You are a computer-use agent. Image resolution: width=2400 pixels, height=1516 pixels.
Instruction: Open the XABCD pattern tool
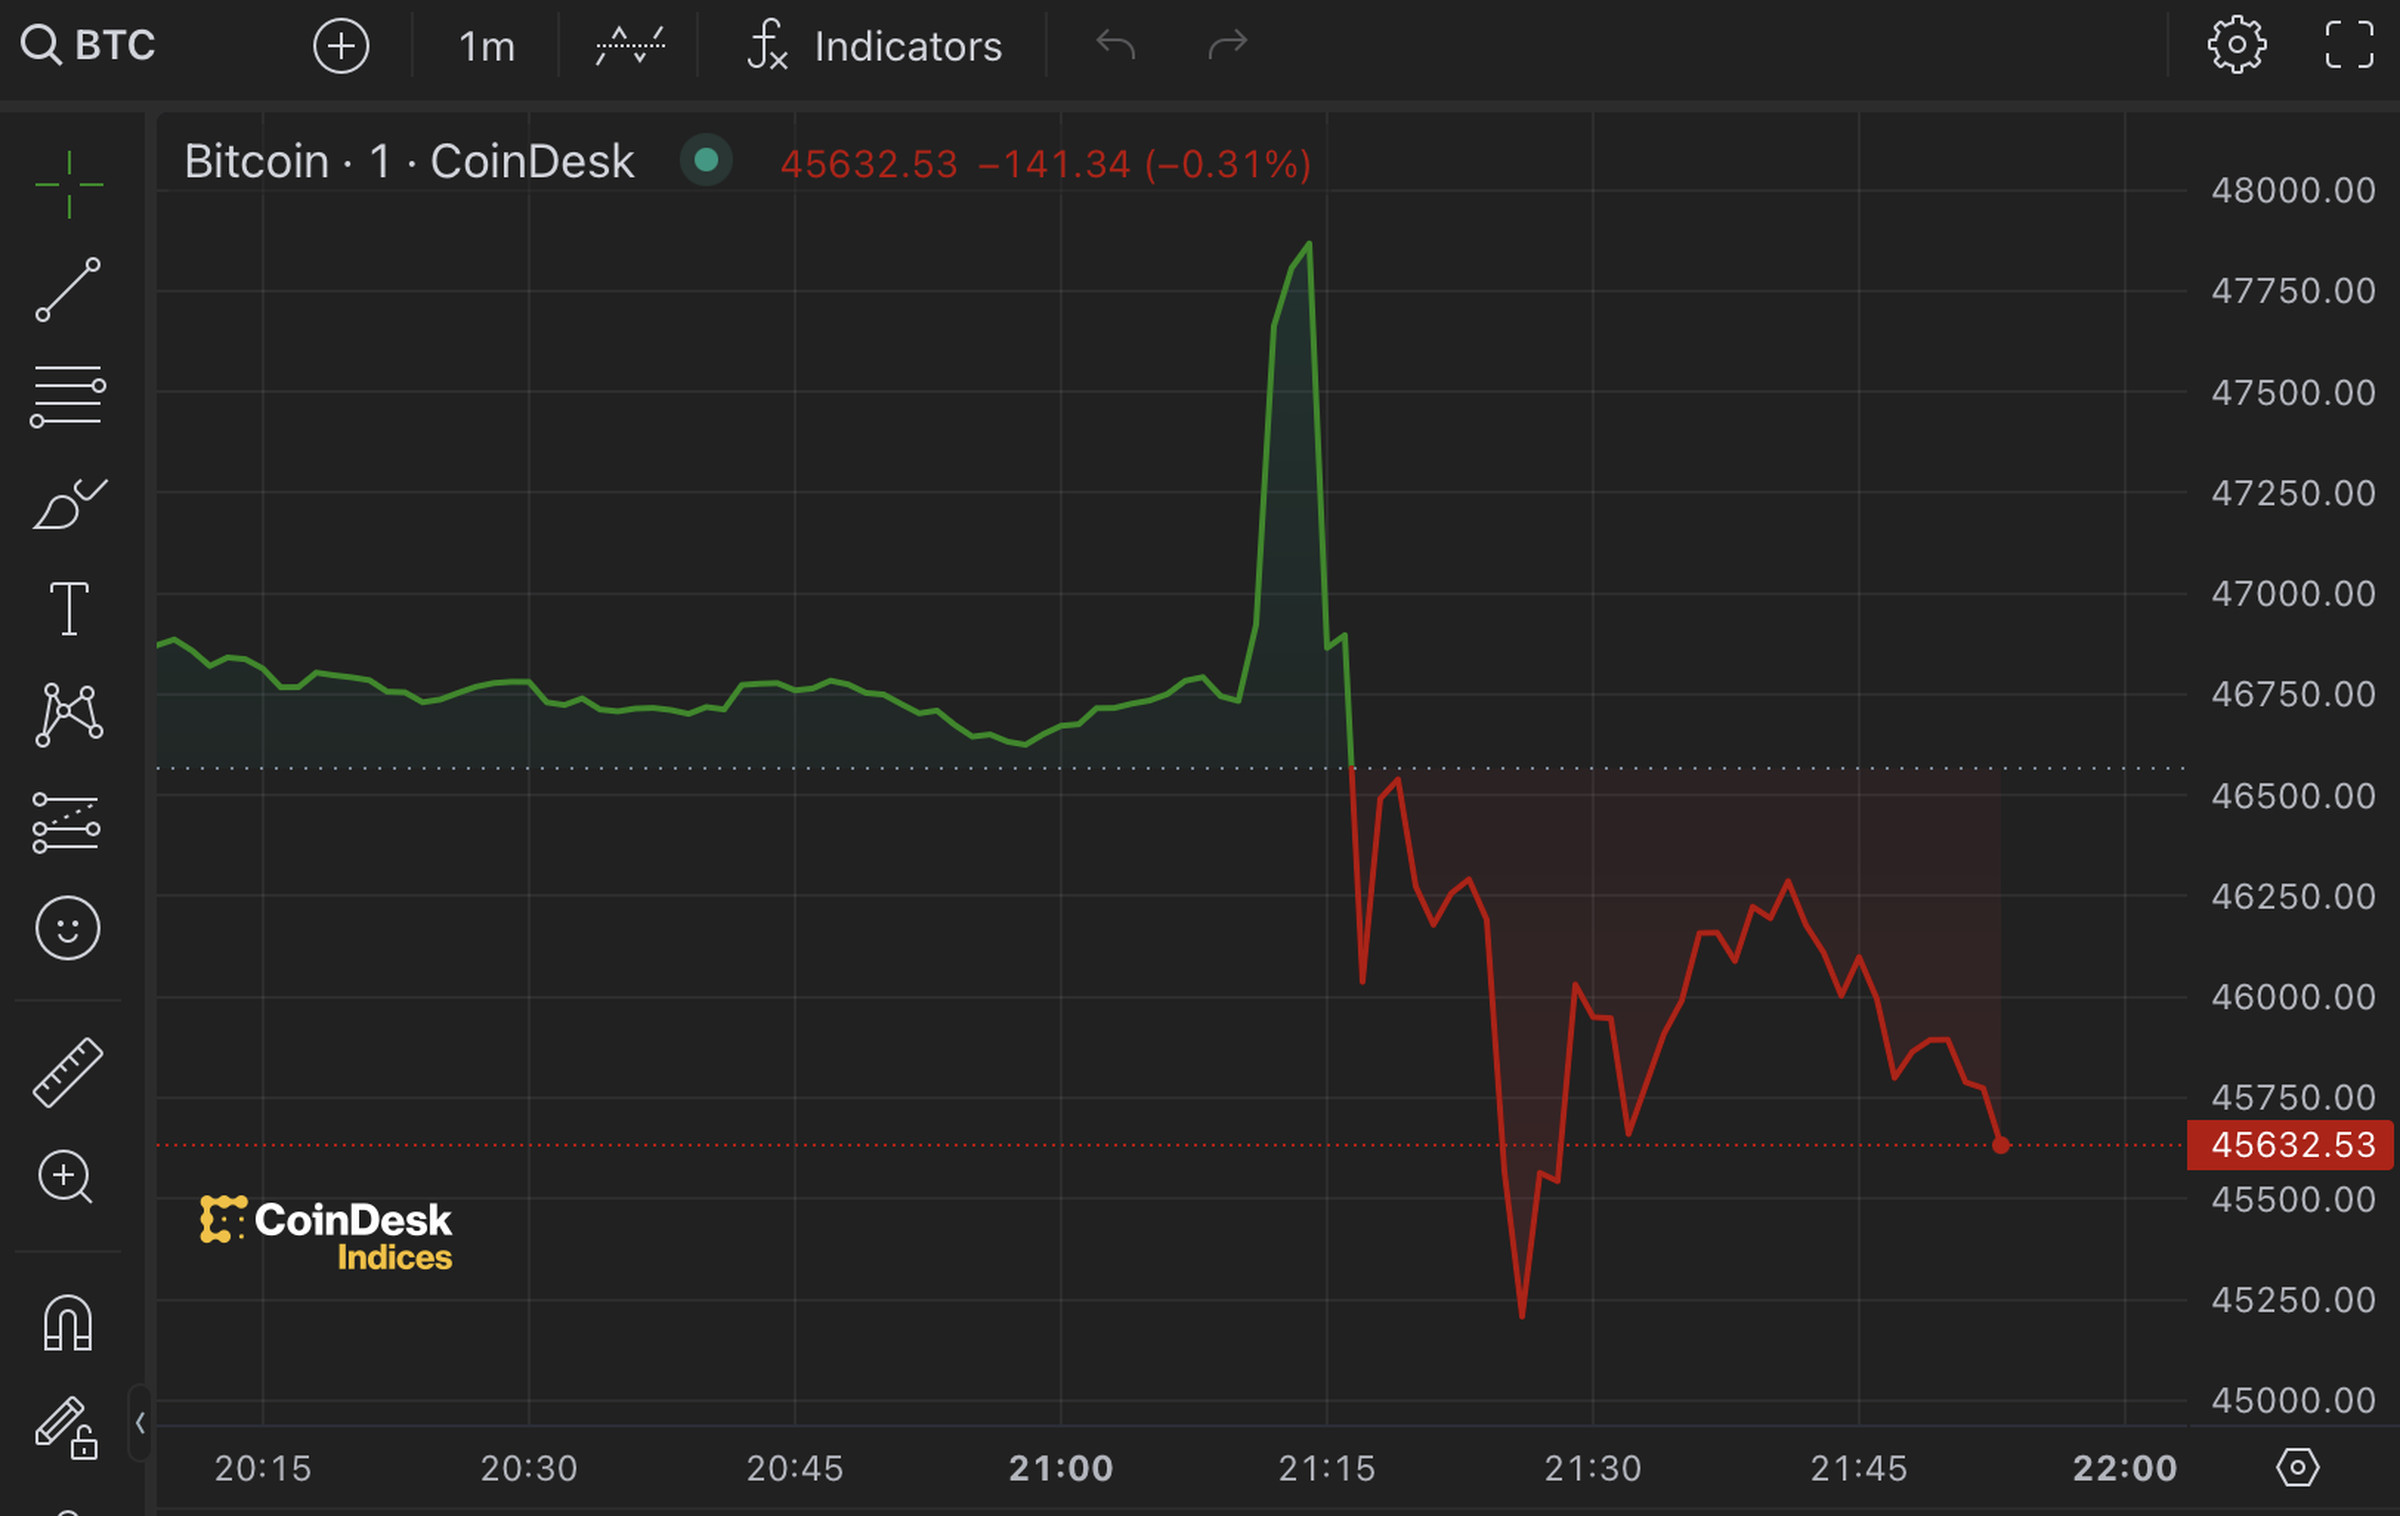coord(68,715)
